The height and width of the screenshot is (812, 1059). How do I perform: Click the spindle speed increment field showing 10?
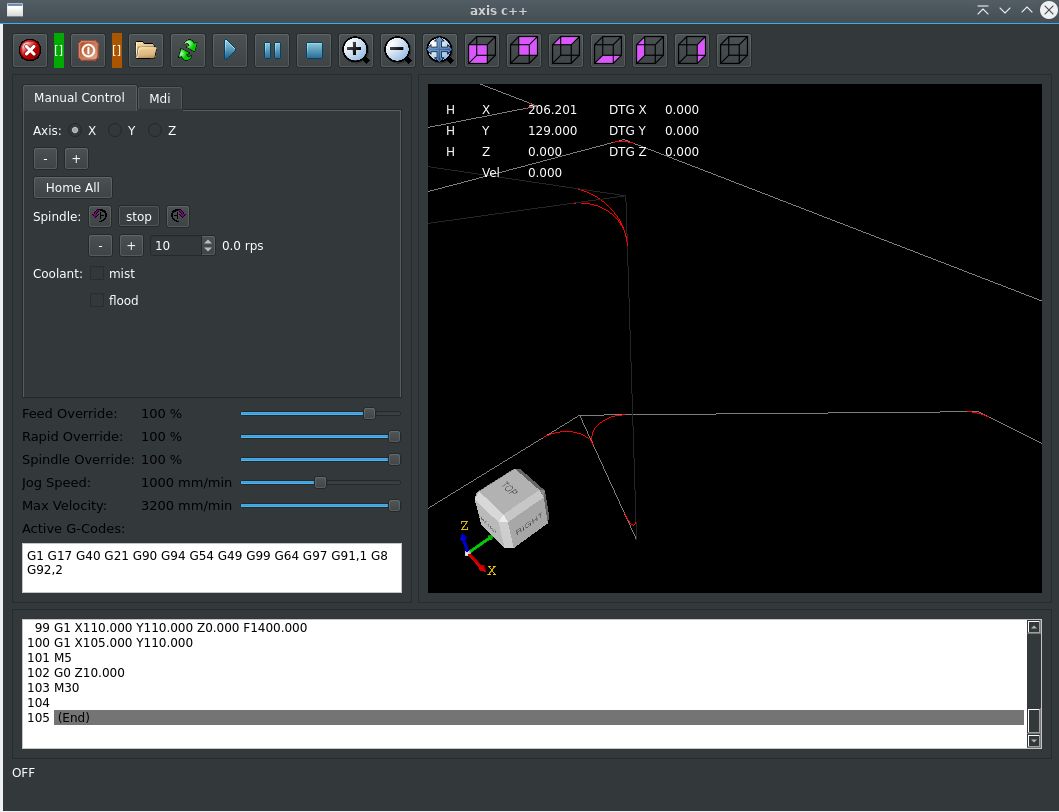[x=176, y=245]
